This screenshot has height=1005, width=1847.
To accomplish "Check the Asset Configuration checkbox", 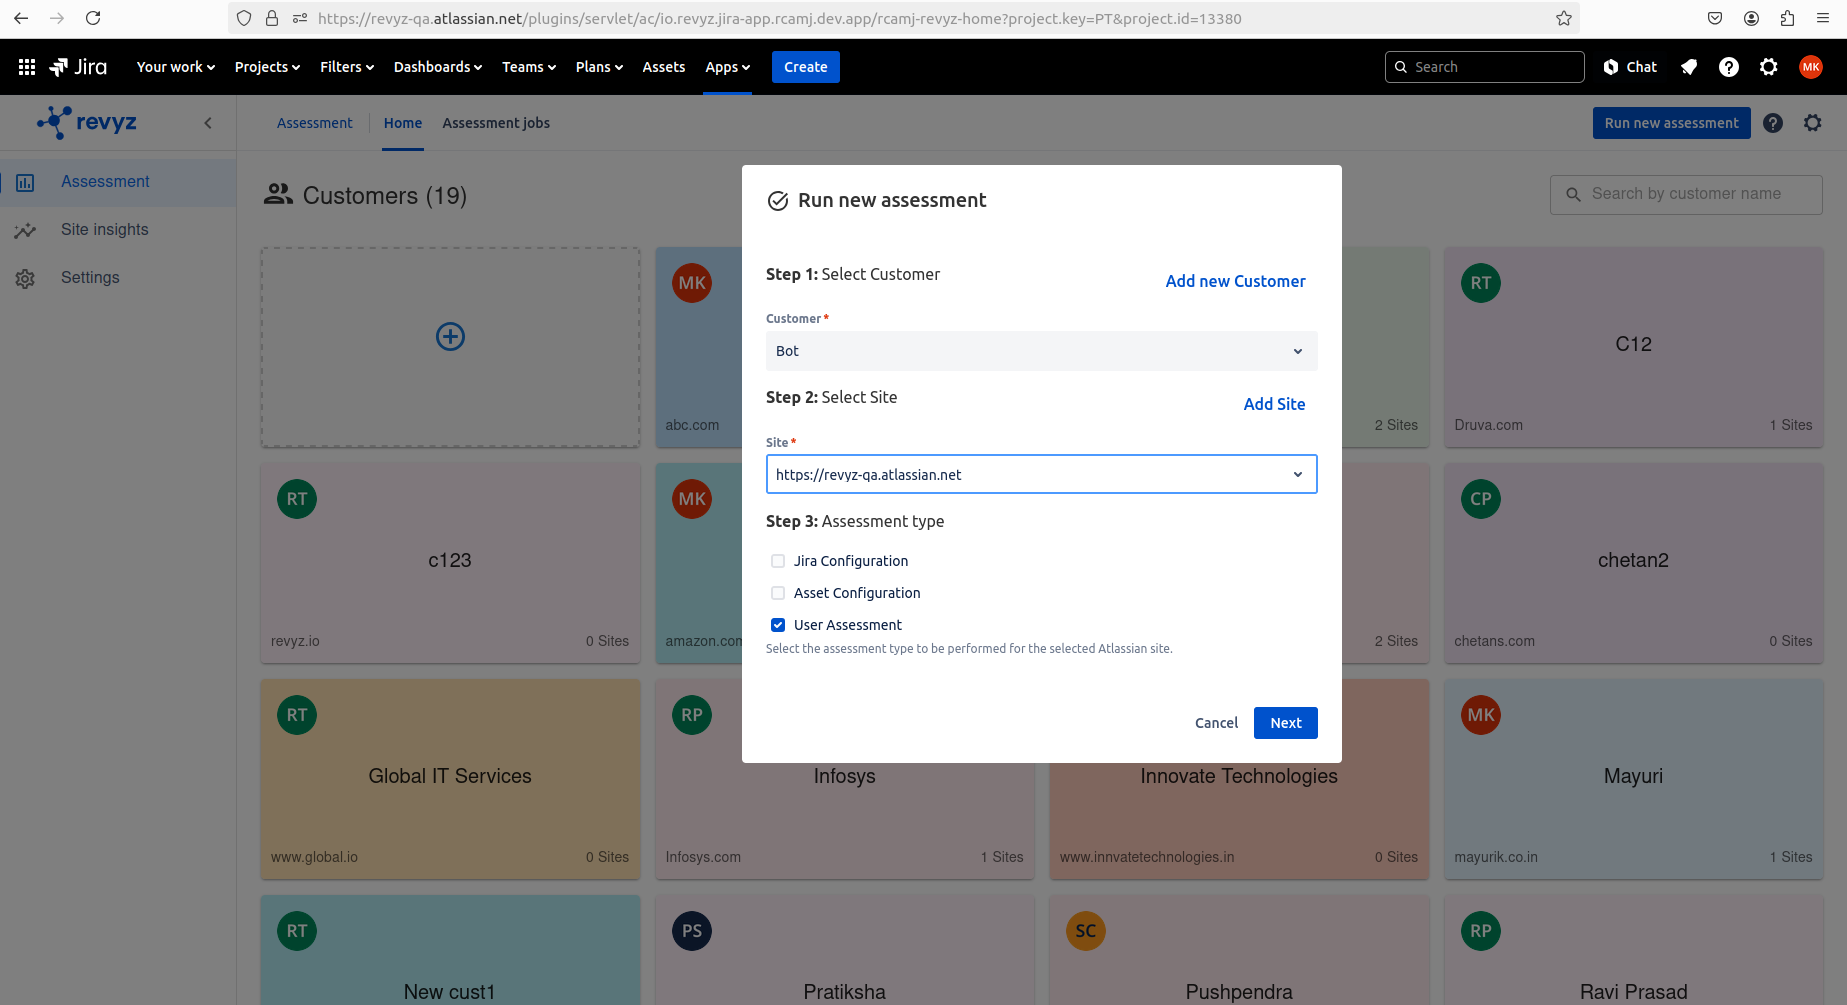I will 778,593.
